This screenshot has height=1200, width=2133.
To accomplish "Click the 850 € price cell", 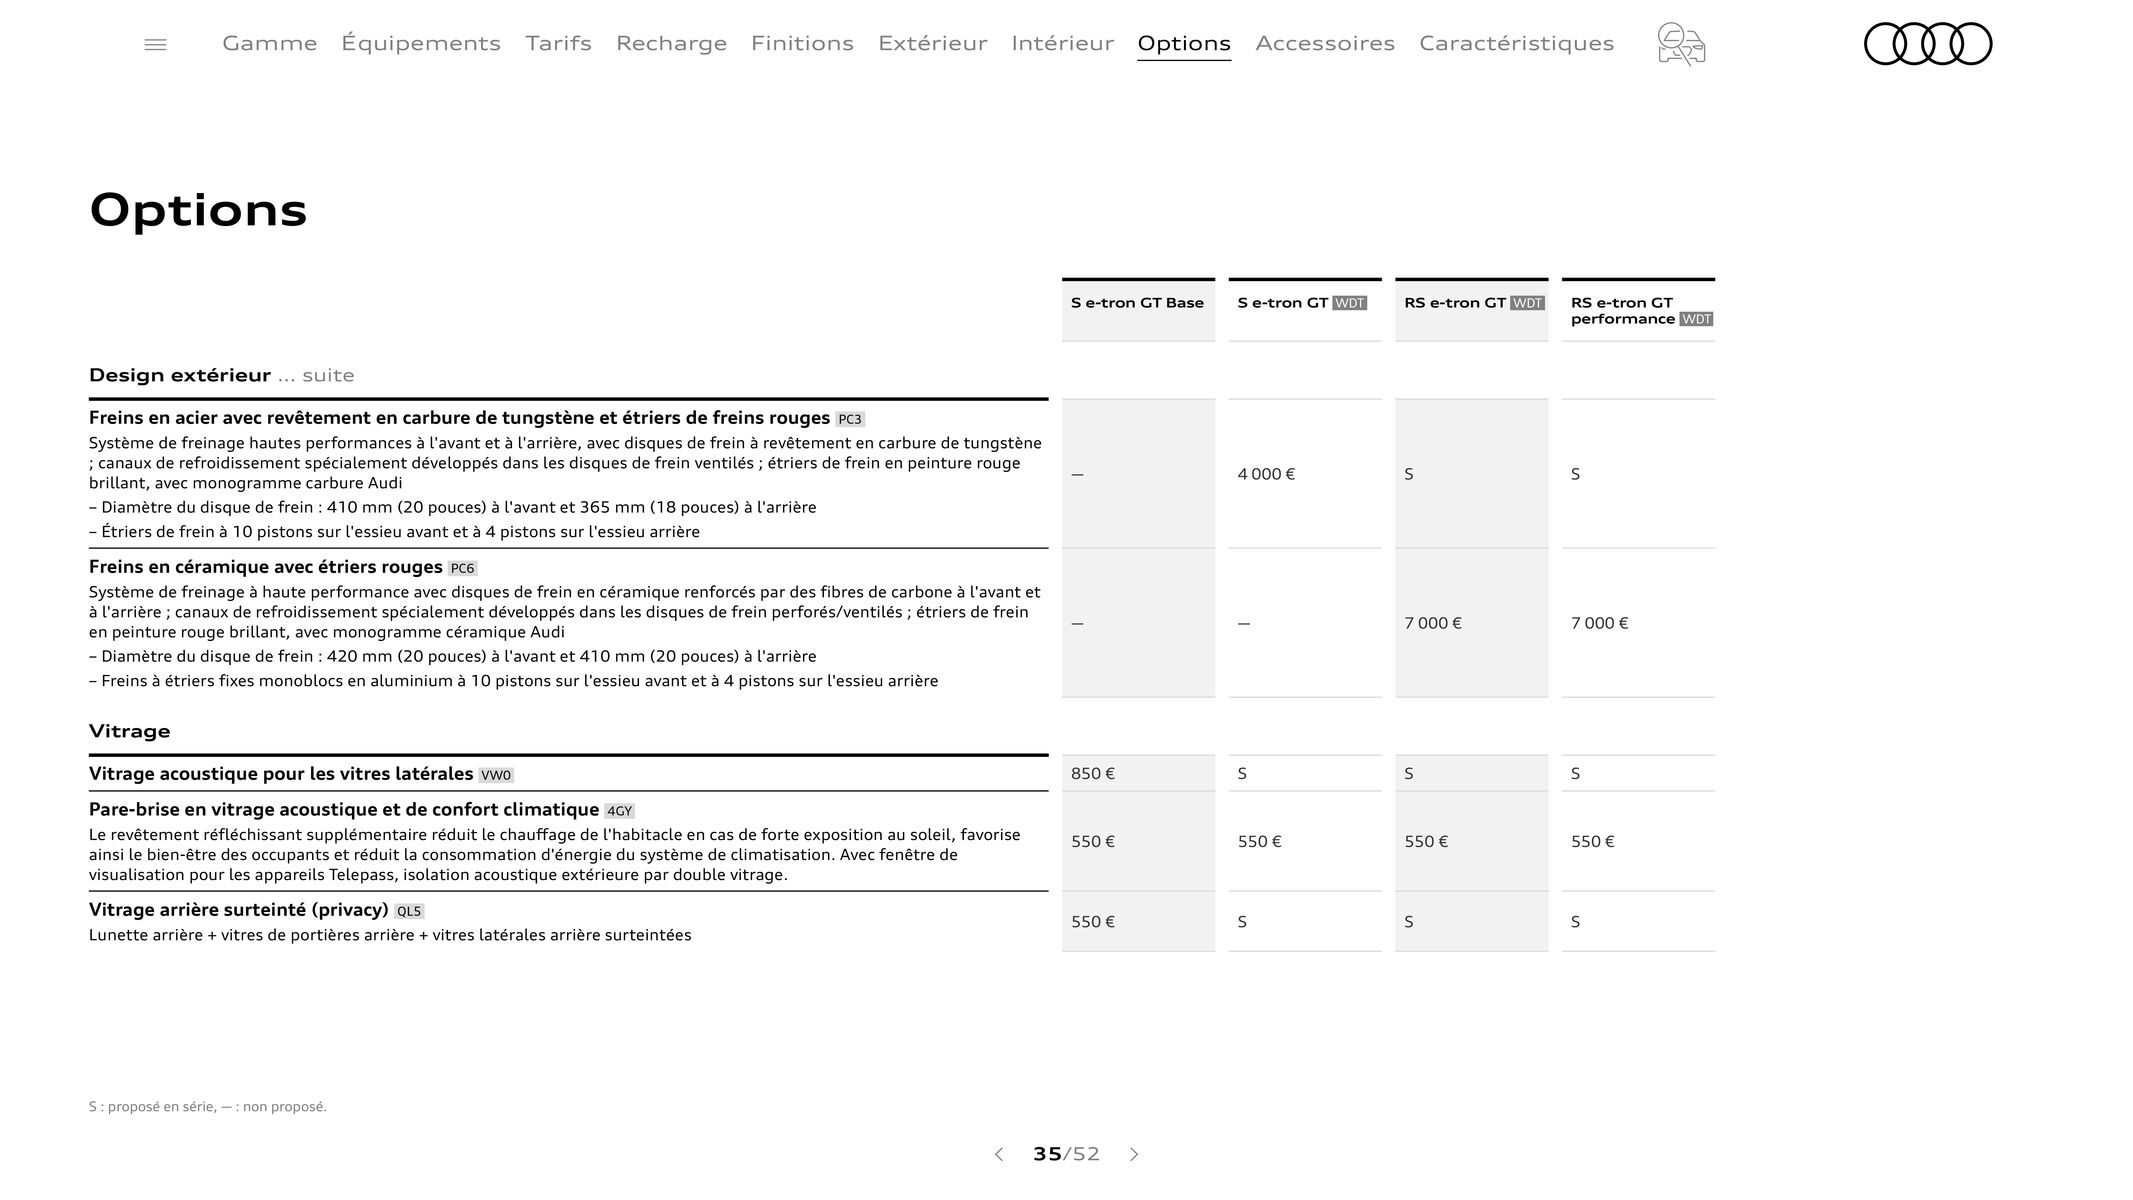I will tap(1138, 773).
